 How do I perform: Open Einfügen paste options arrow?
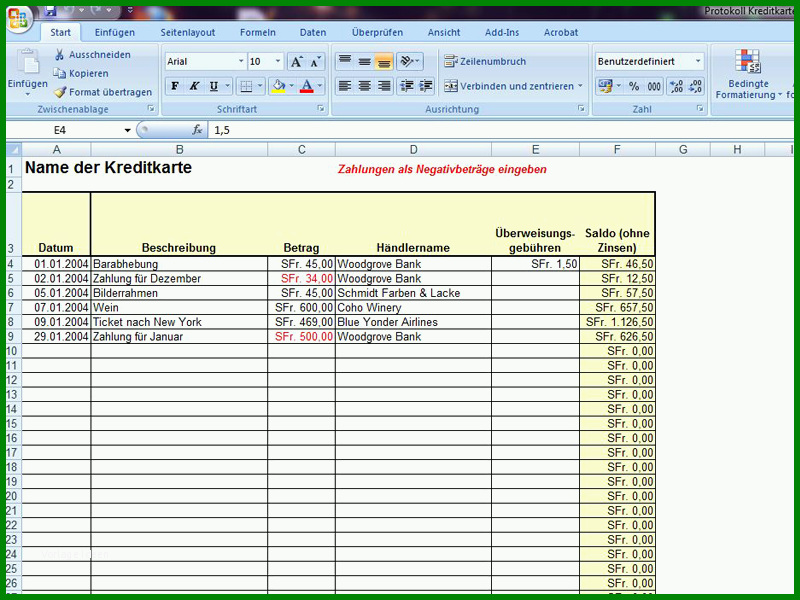[28, 95]
